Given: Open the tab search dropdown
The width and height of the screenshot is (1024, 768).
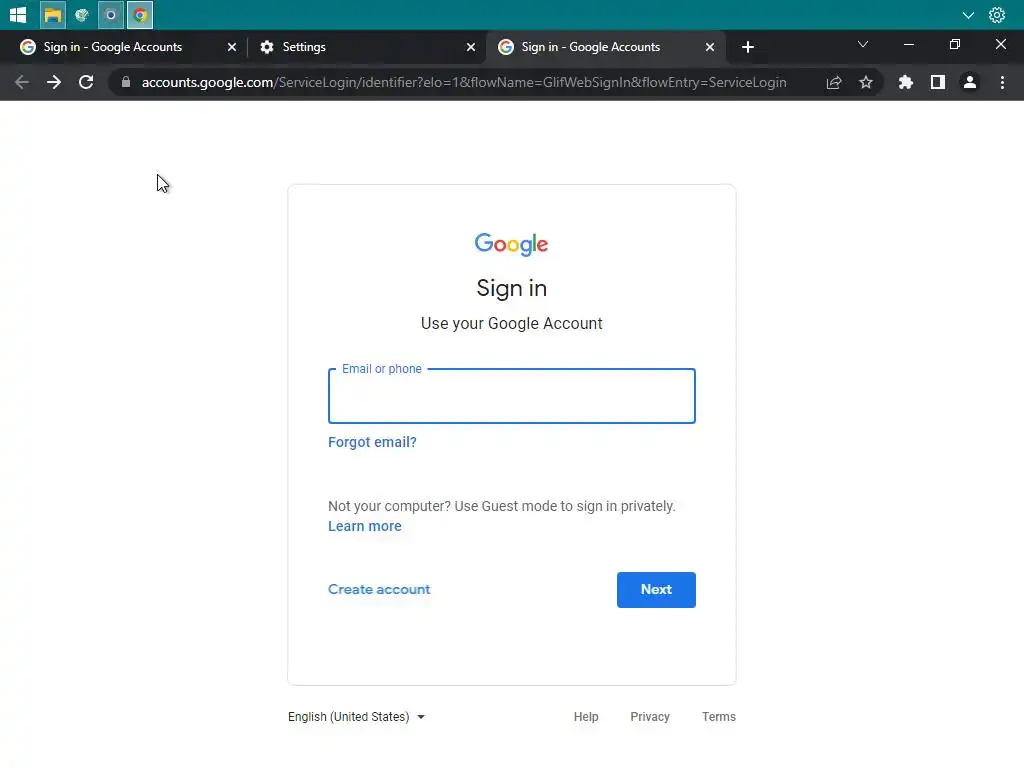Looking at the screenshot, I should (863, 44).
